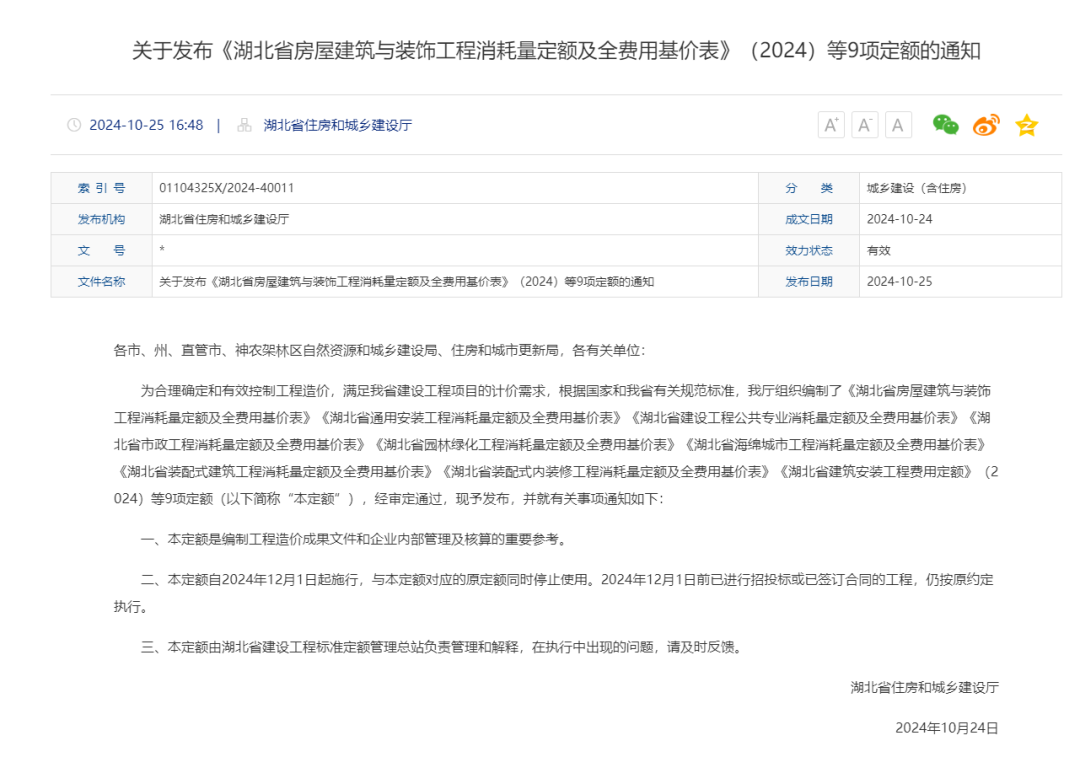Click the 发布日期 value 2024-10-25
Image resolution: width=1080 pixels, height=757 pixels.
pyautogui.click(x=899, y=282)
